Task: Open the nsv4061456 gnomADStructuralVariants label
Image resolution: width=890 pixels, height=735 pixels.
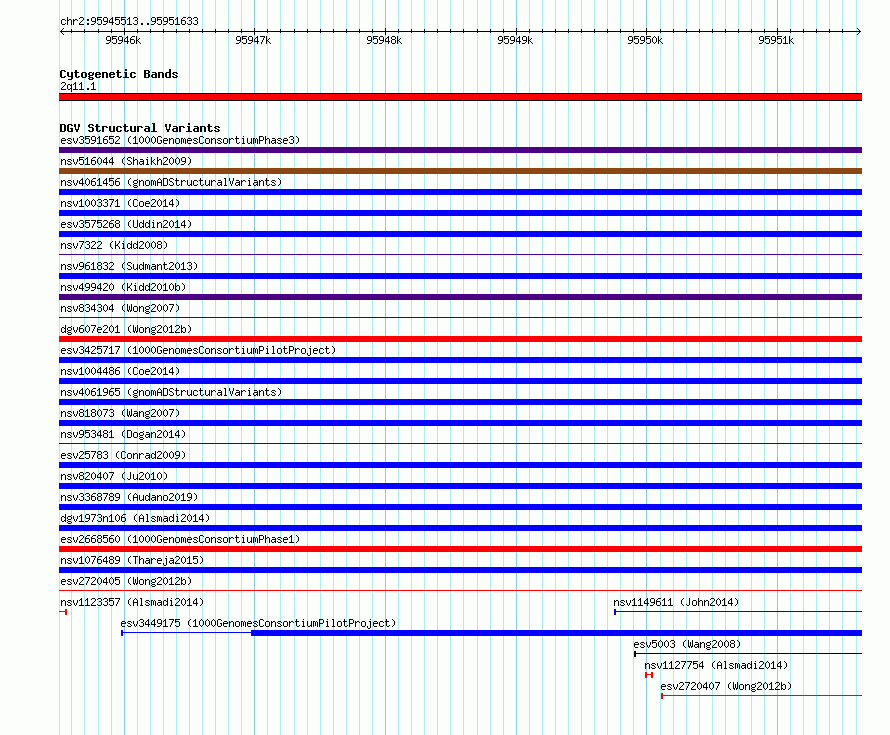Action: [x=171, y=182]
